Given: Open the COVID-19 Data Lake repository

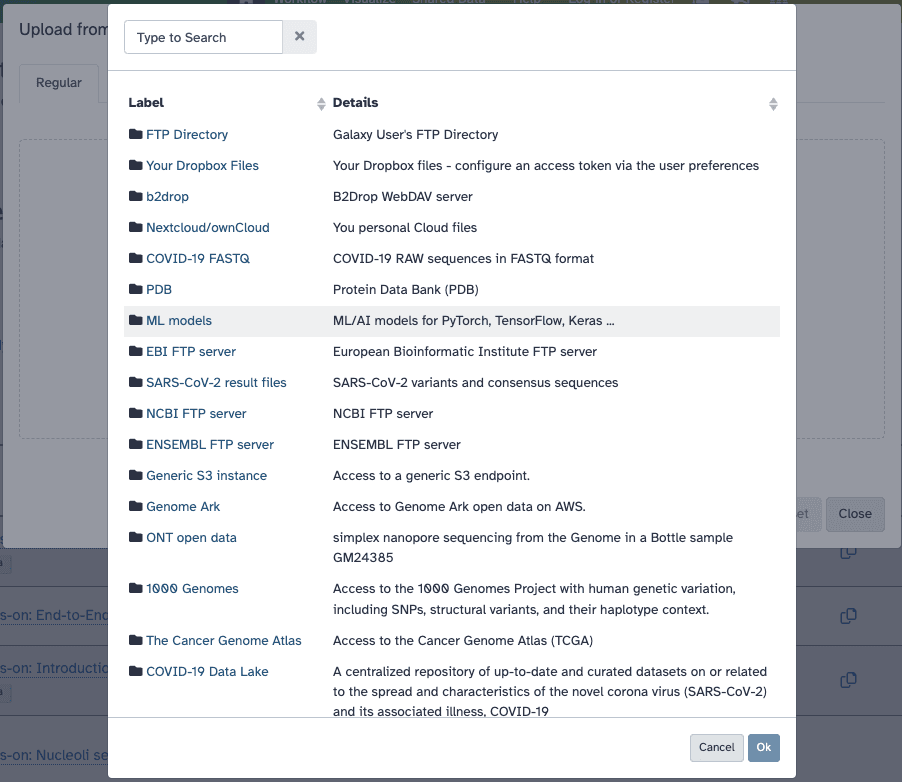Looking at the screenshot, I should (207, 671).
